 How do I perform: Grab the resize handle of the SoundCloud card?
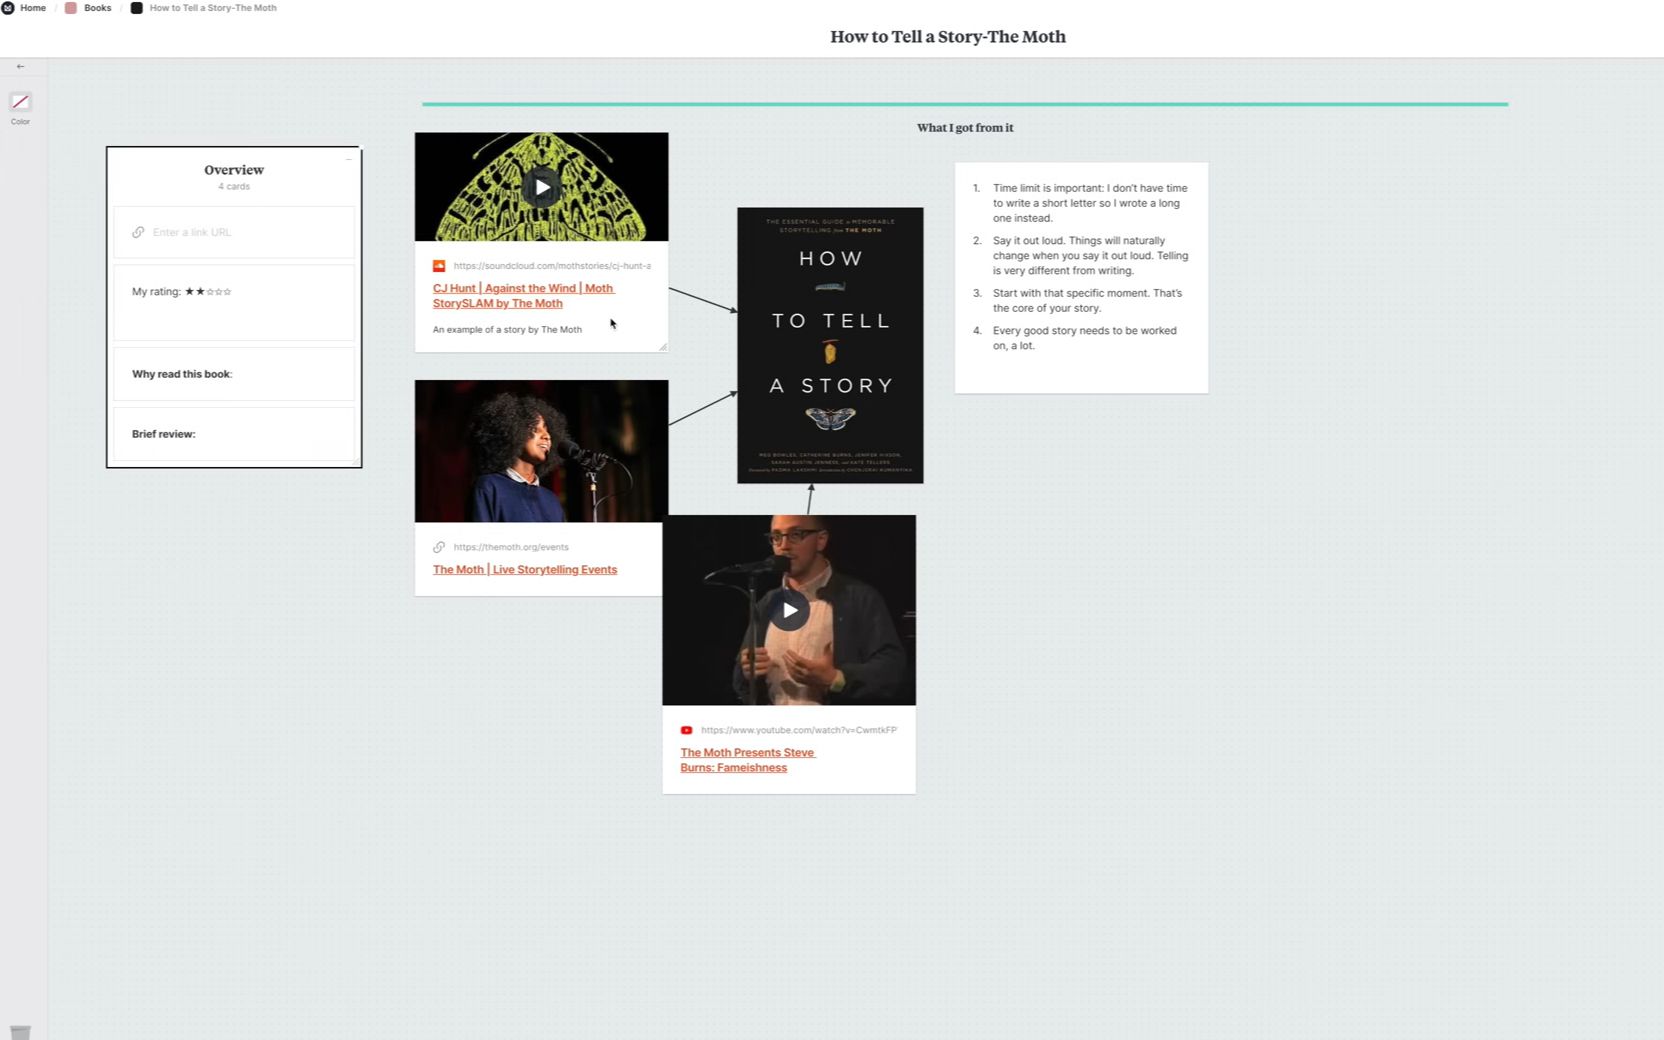pos(662,346)
